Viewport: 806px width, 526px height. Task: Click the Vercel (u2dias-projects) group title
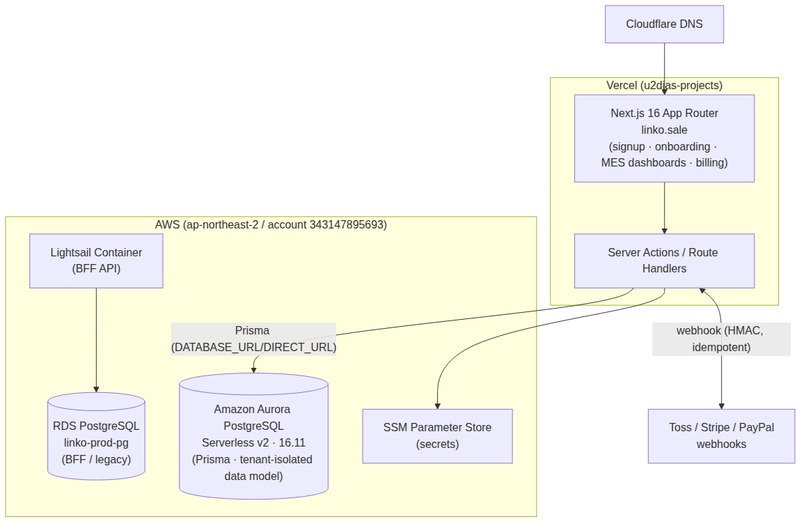pos(664,85)
